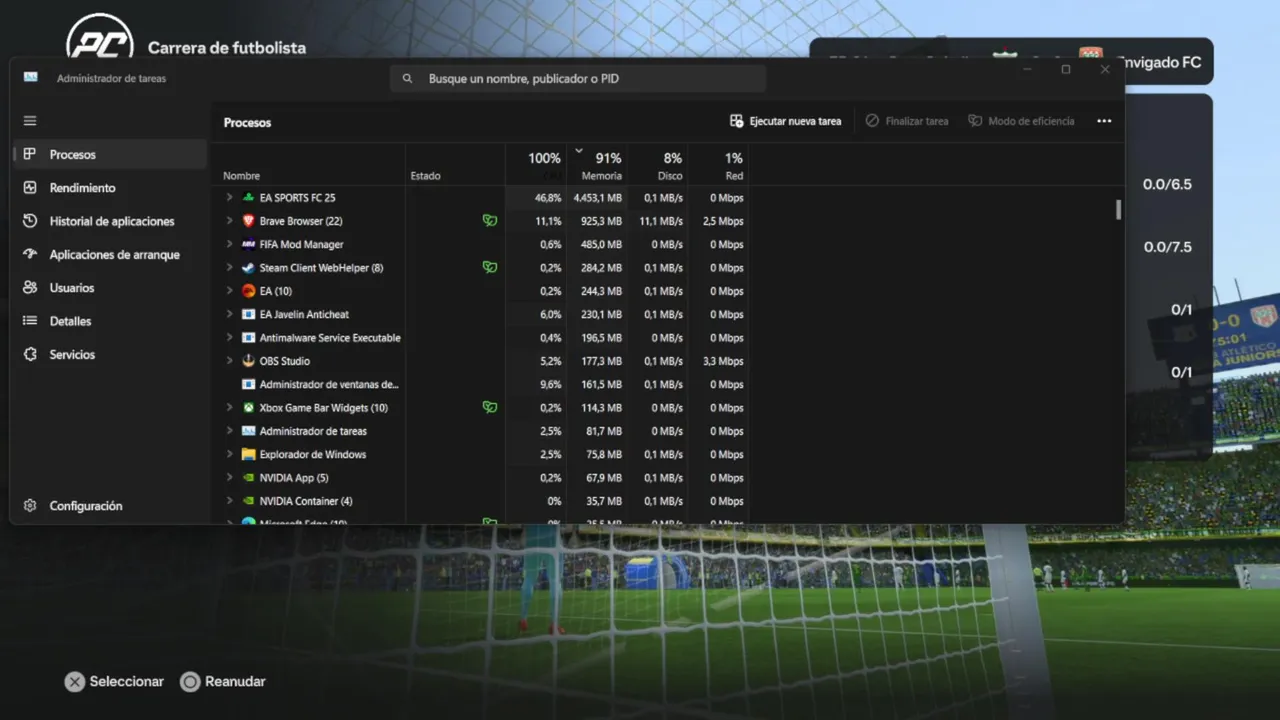
Task: Click Modo de eficiencia button
Action: point(1021,121)
